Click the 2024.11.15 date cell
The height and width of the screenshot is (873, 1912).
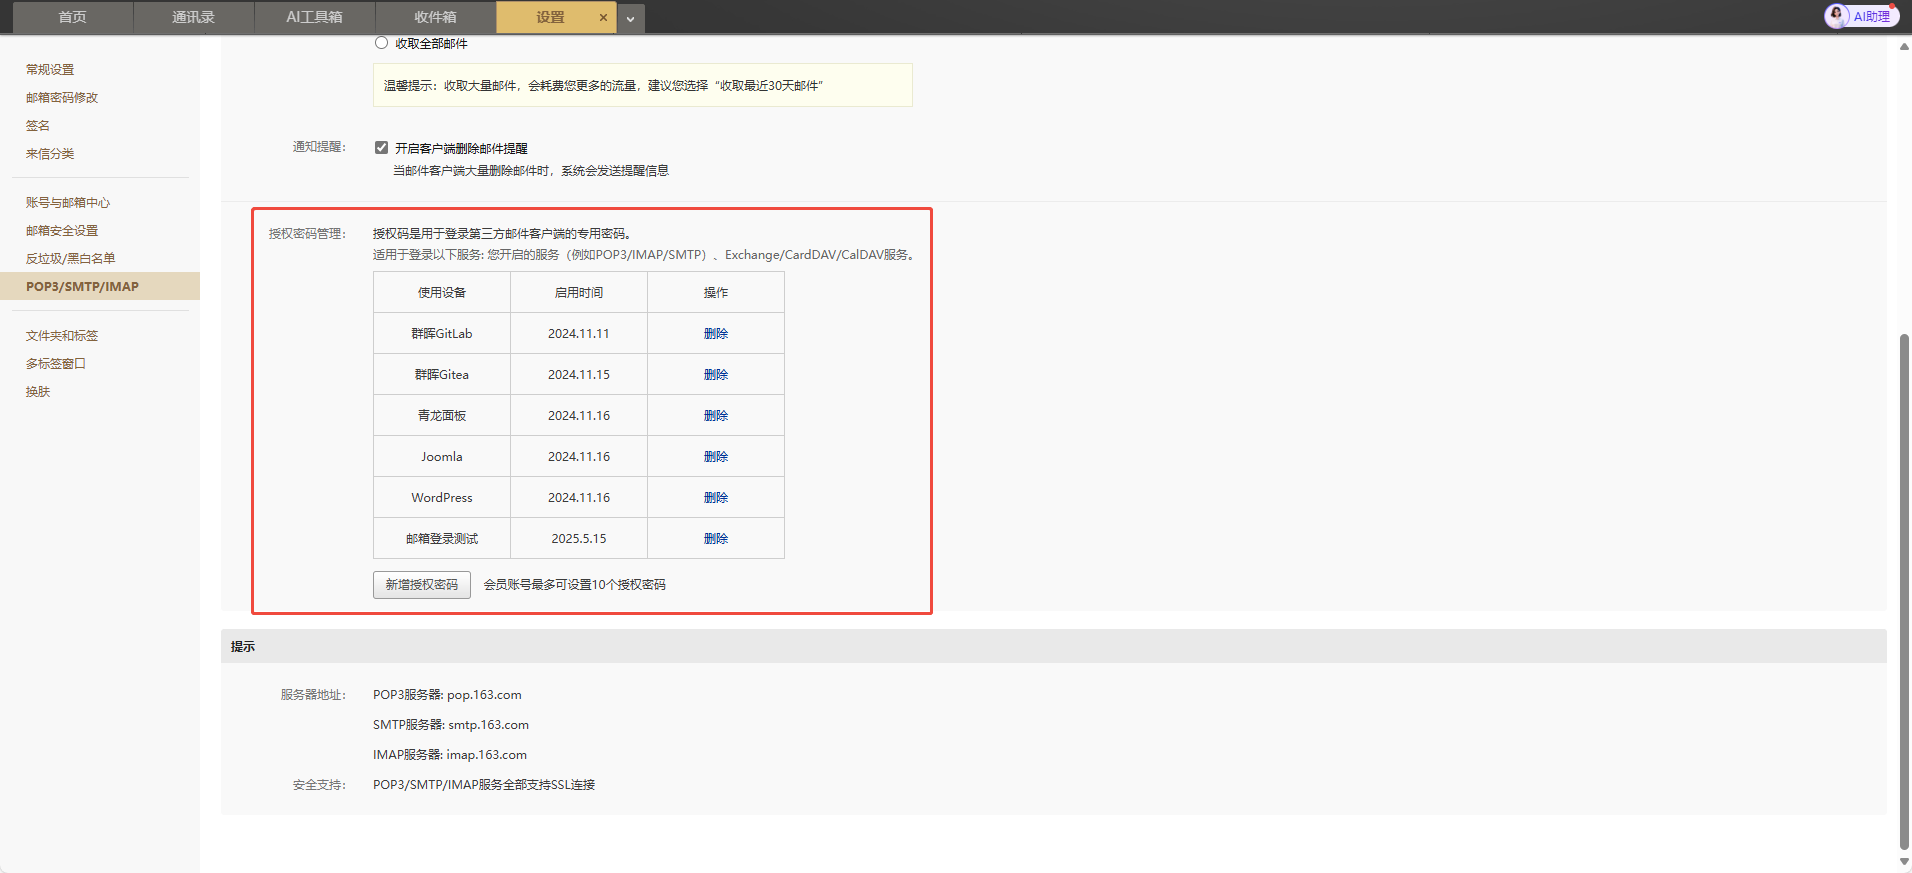(579, 375)
